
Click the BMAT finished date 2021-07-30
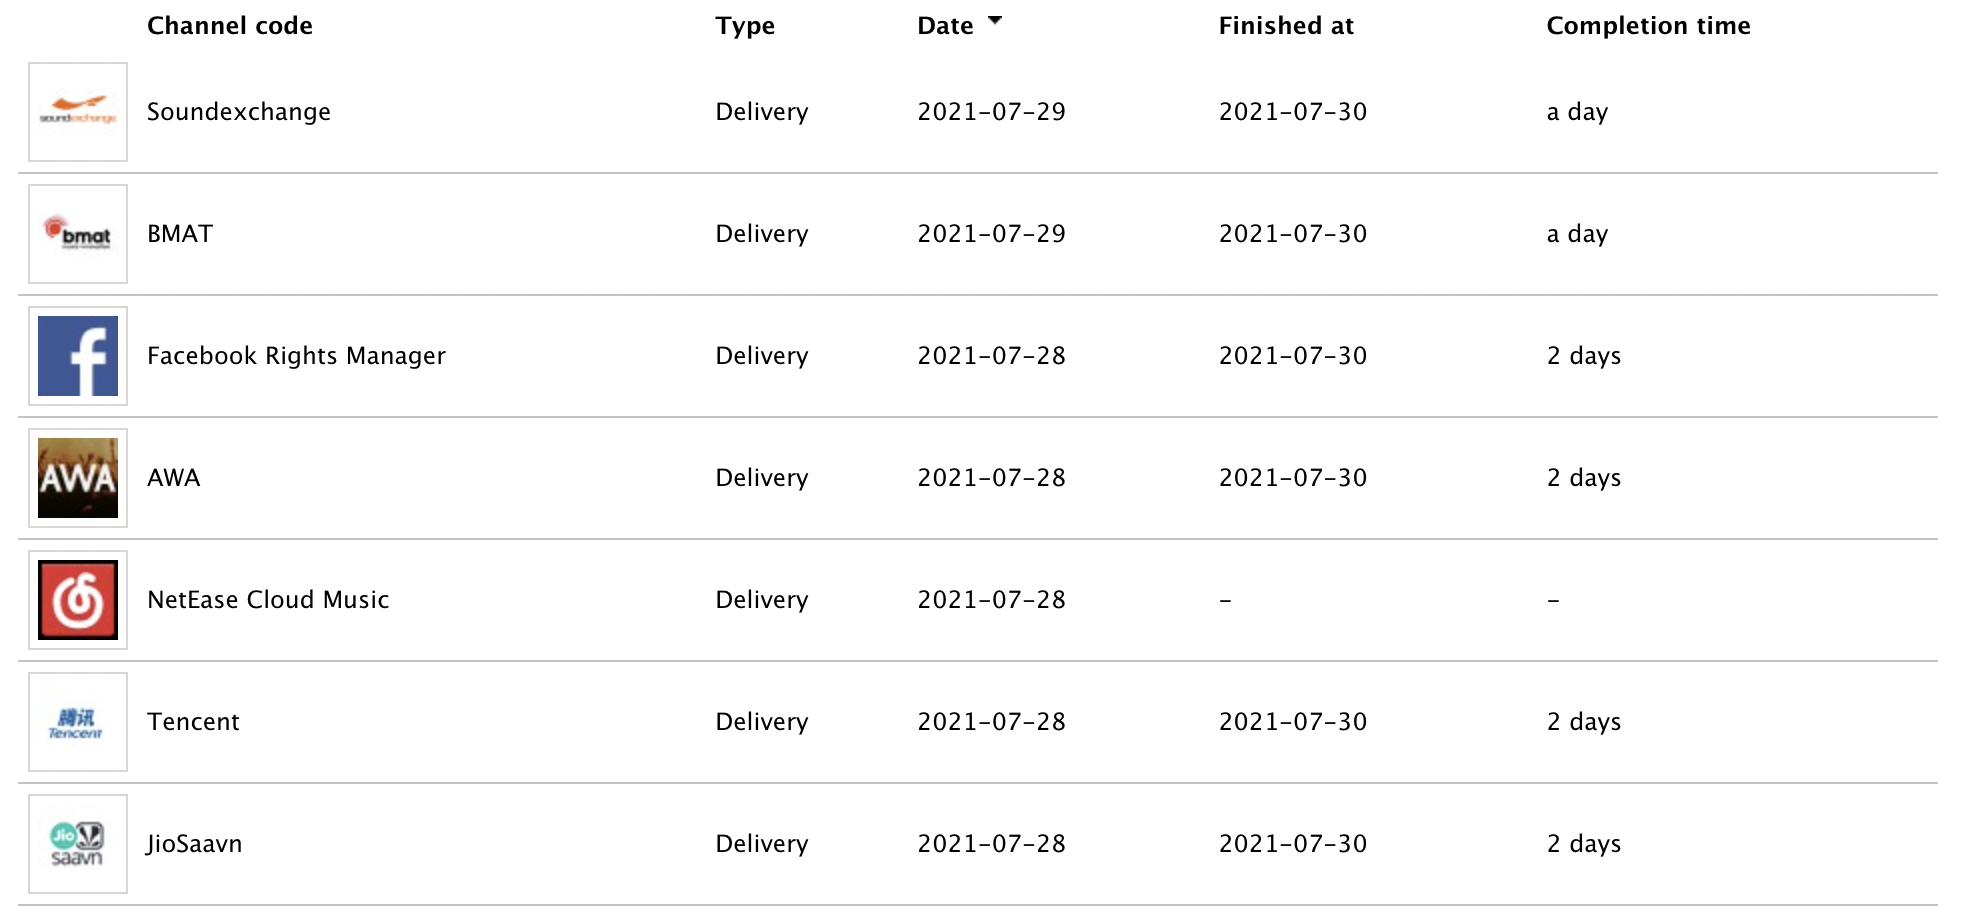tap(1293, 234)
